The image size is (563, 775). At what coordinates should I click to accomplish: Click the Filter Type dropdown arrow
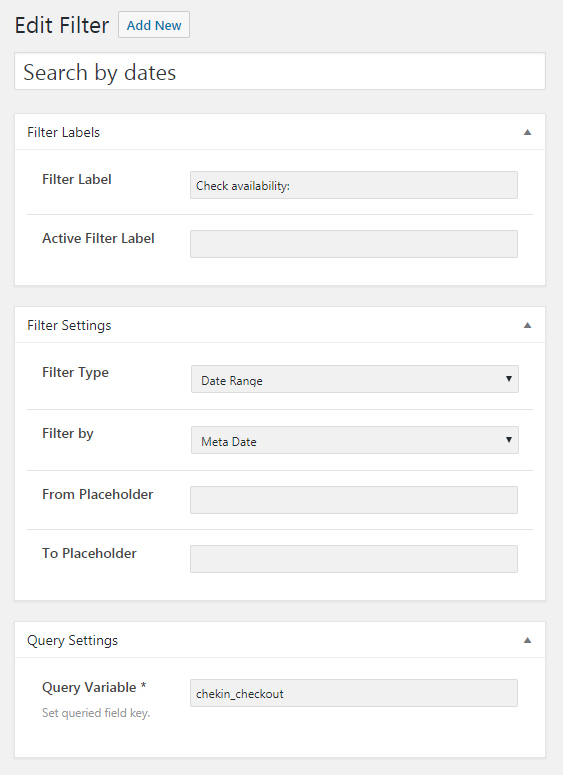(x=508, y=379)
